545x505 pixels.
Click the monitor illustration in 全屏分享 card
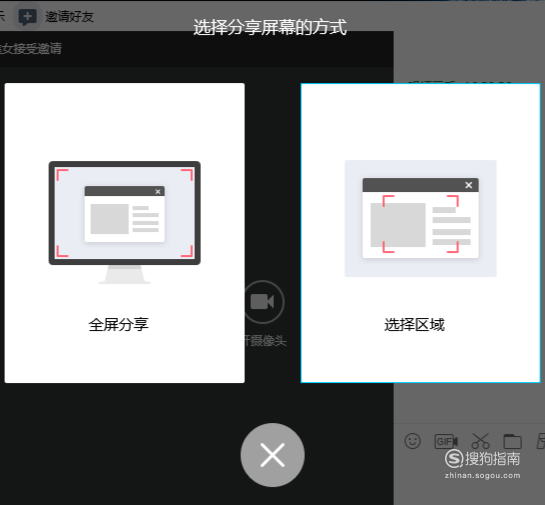[x=124, y=222]
